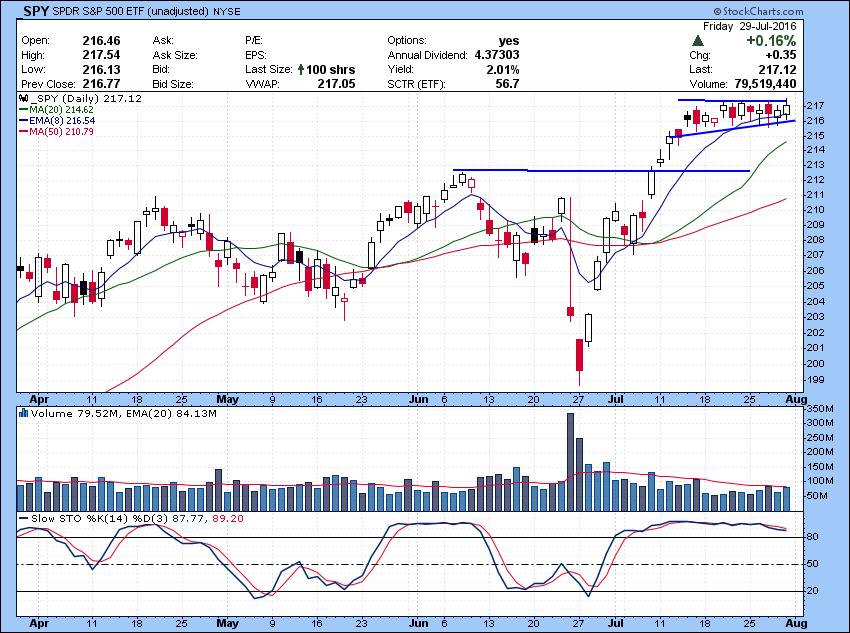Click the volume bars icon beside Volume 79.52M
Screen dimensions: 850x633
[23, 414]
